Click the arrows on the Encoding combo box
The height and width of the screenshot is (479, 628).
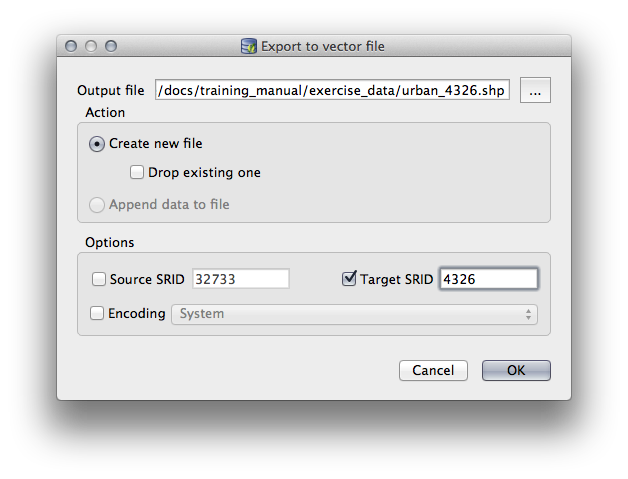pos(528,314)
